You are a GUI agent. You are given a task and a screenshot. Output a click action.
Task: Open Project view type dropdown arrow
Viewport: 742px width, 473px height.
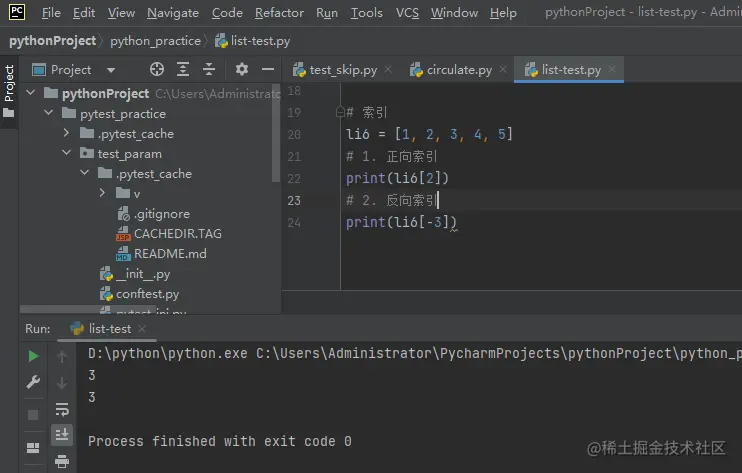pos(111,70)
